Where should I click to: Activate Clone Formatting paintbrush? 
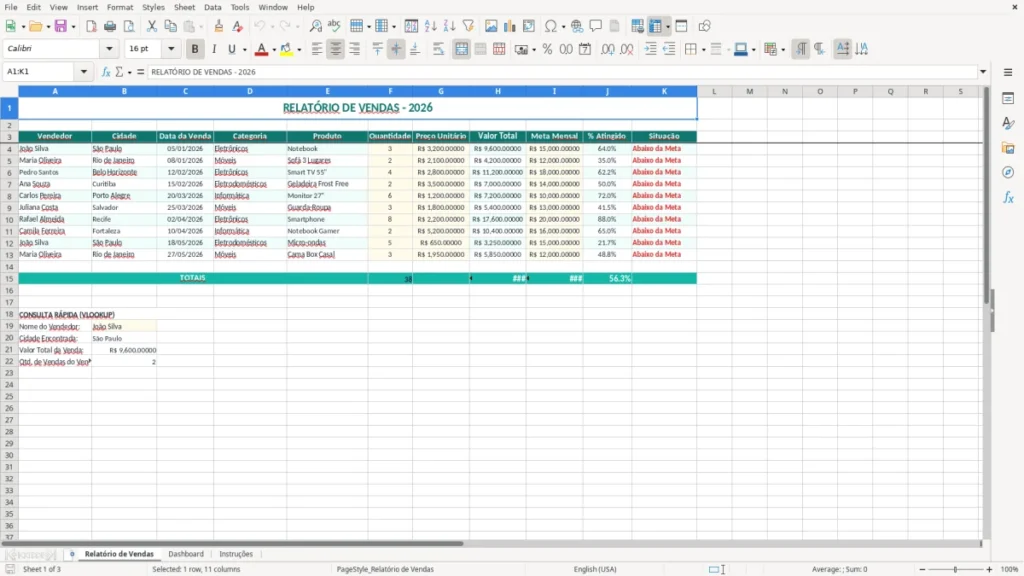[x=219, y=26]
